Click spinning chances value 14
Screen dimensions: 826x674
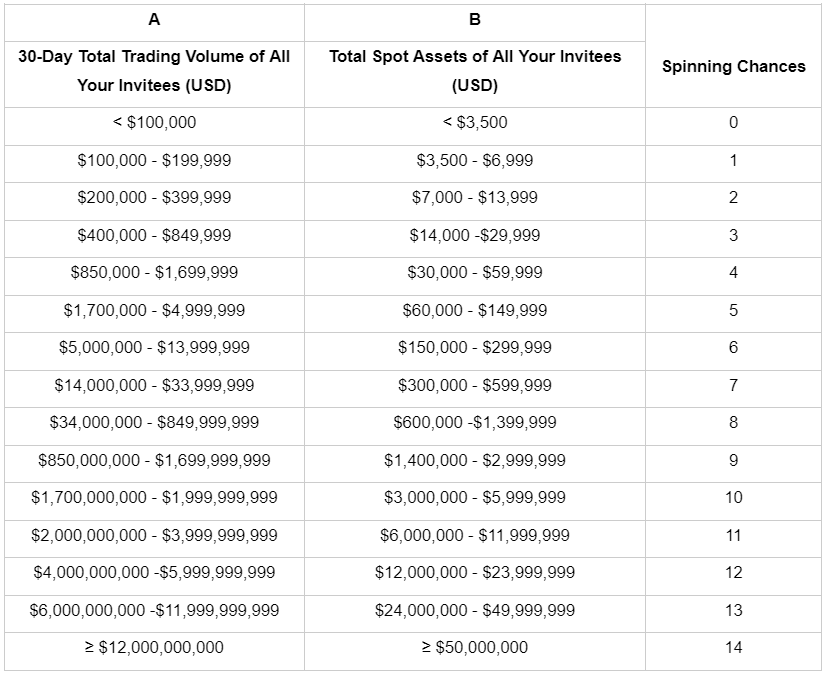pyautogui.click(x=733, y=648)
